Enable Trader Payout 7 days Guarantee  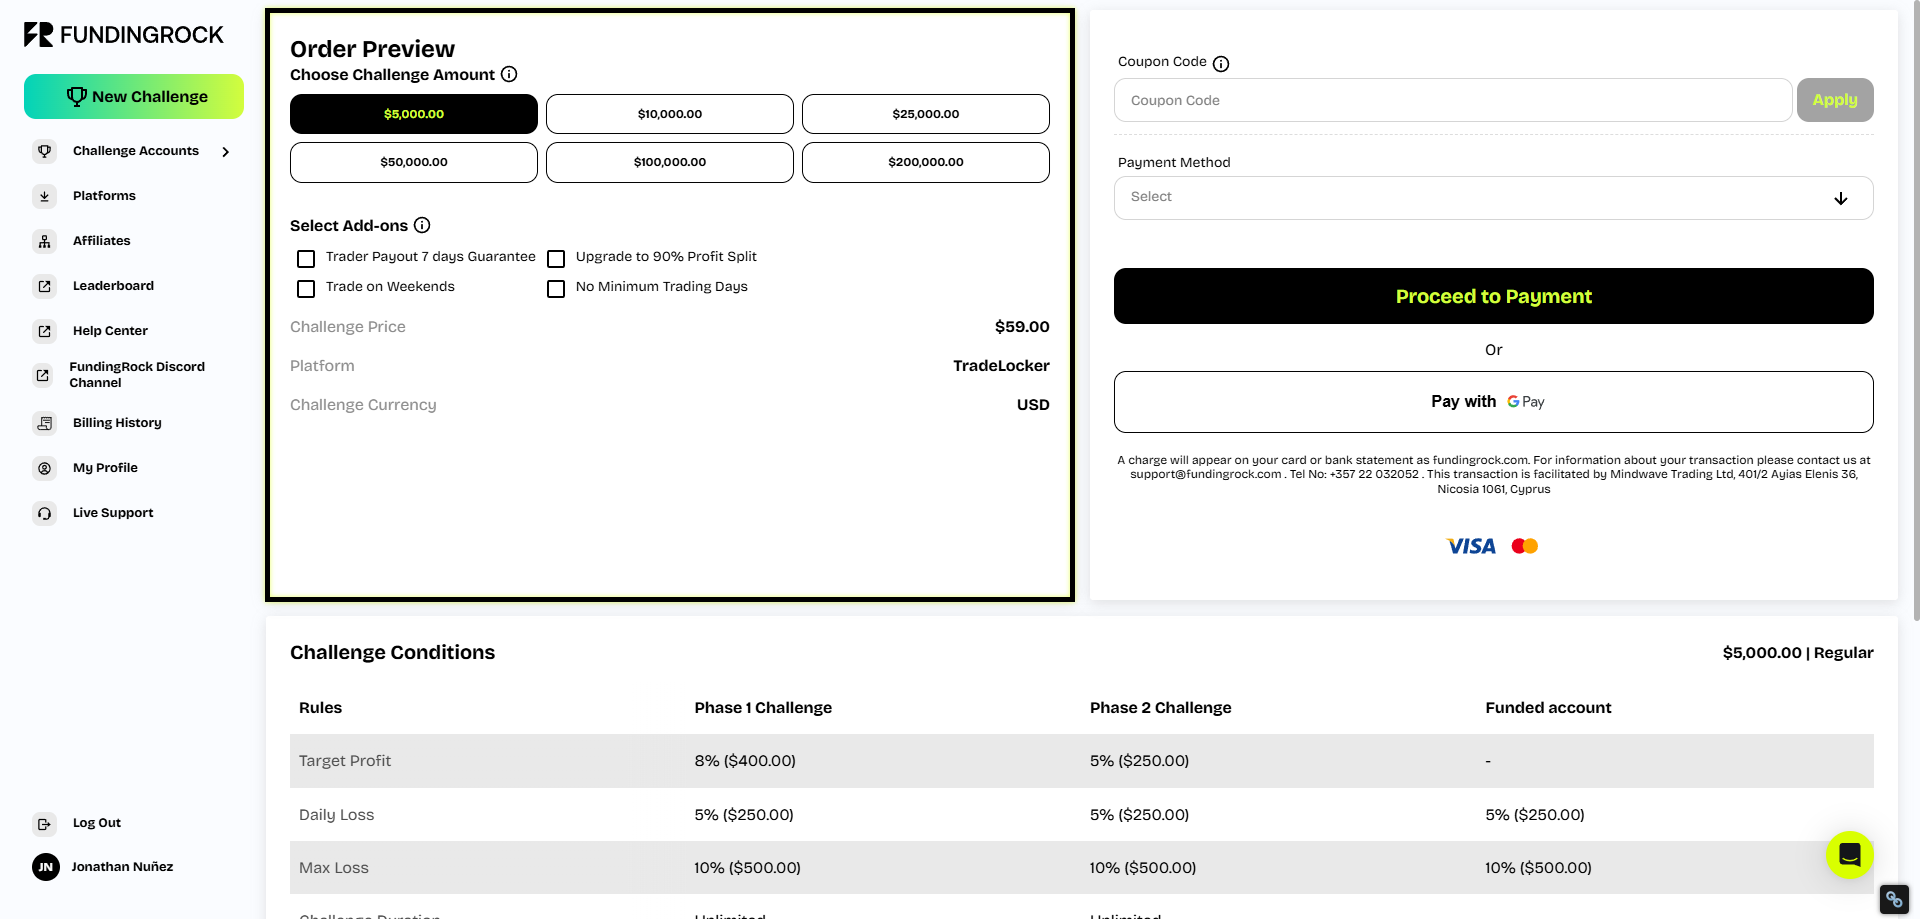point(306,259)
